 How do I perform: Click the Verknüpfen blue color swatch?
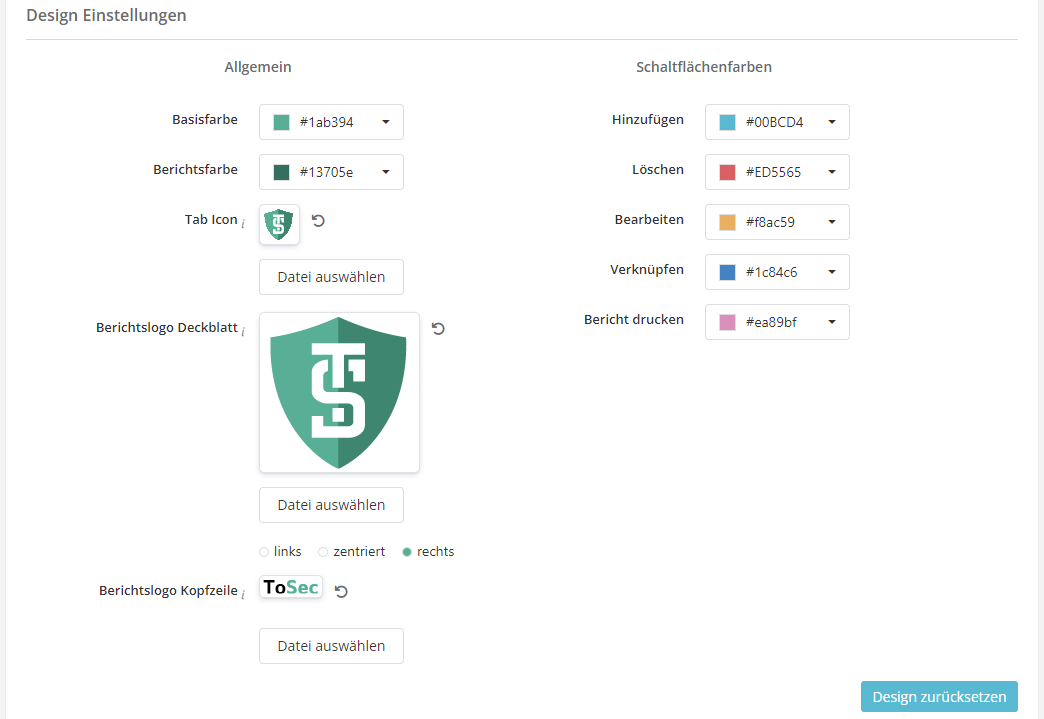[728, 272]
